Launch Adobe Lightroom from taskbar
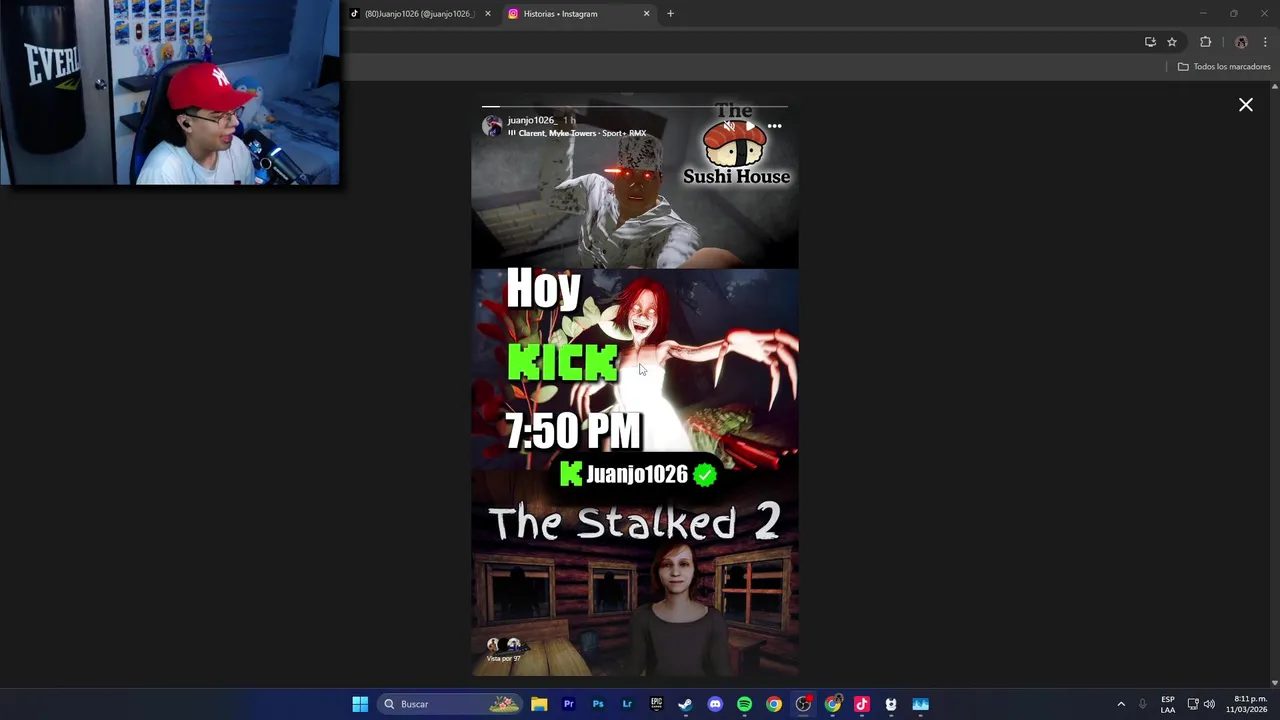Screen dimensions: 1280x720 [627, 704]
